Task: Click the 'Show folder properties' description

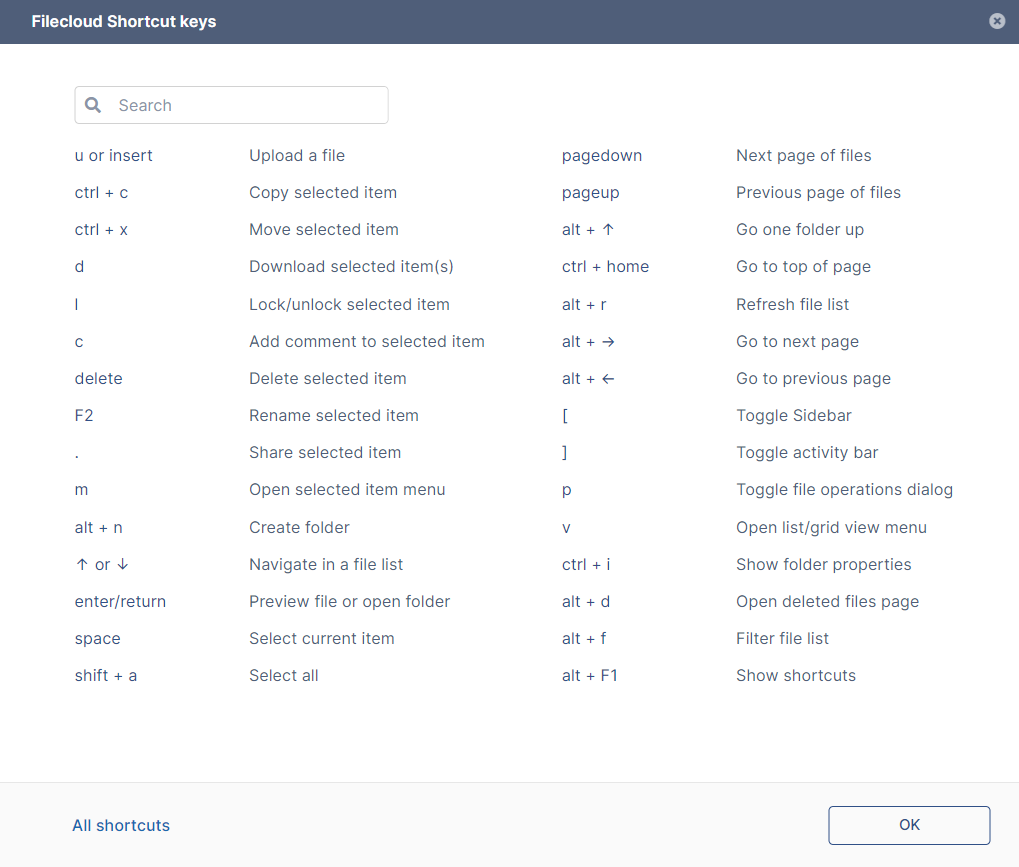Action: coord(824,564)
